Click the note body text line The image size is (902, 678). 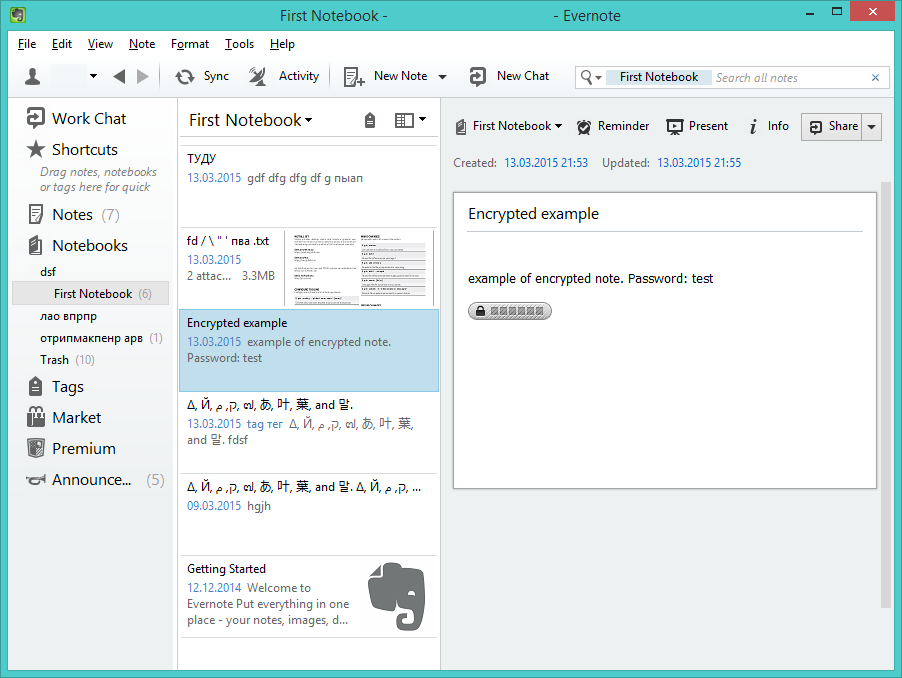590,279
